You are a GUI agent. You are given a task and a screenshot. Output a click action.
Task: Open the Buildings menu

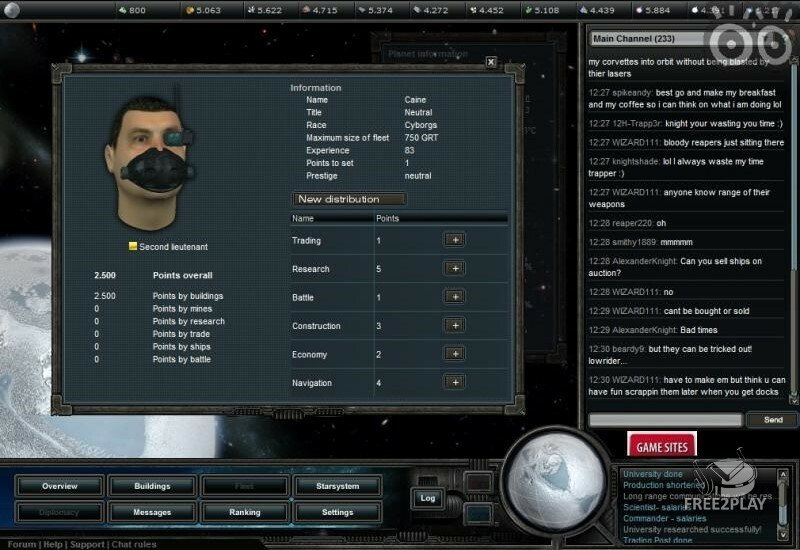152,486
